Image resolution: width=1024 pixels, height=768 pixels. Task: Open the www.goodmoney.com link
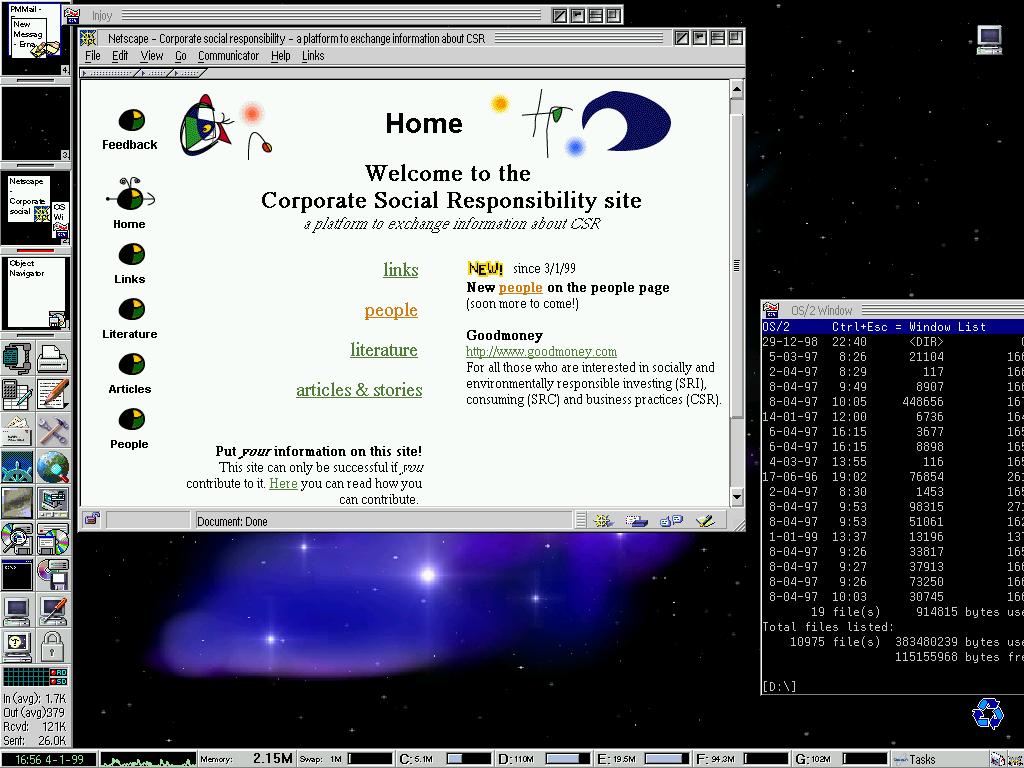(x=541, y=352)
